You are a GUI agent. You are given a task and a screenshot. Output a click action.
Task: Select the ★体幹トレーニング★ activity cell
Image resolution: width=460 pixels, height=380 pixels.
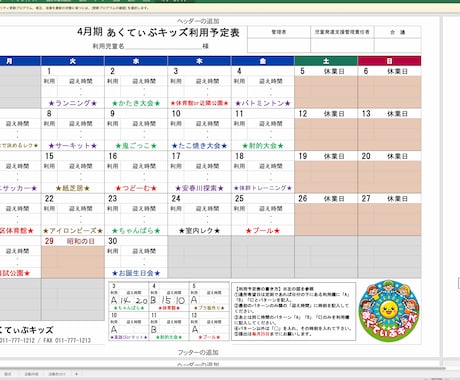tap(263, 188)
